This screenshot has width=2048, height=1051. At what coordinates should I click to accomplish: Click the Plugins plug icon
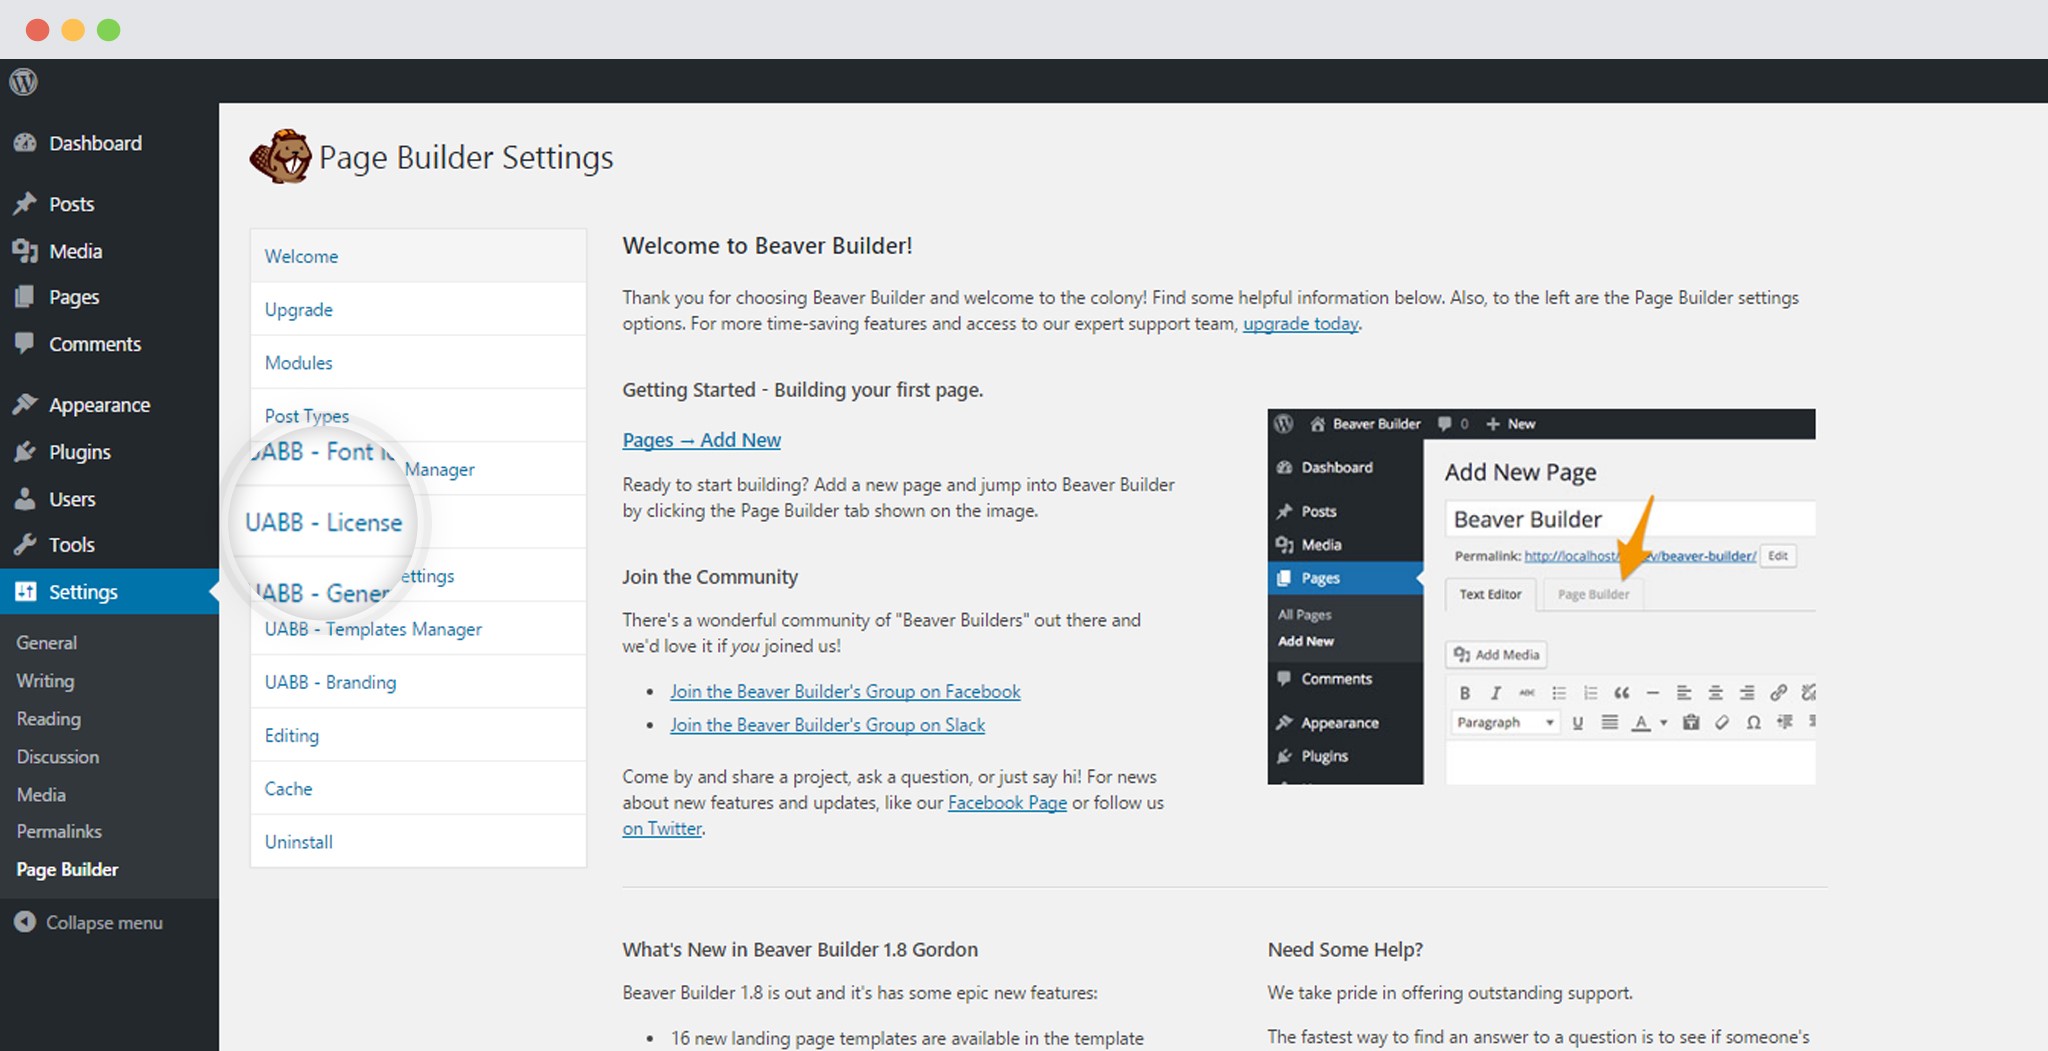pos(25,452)
